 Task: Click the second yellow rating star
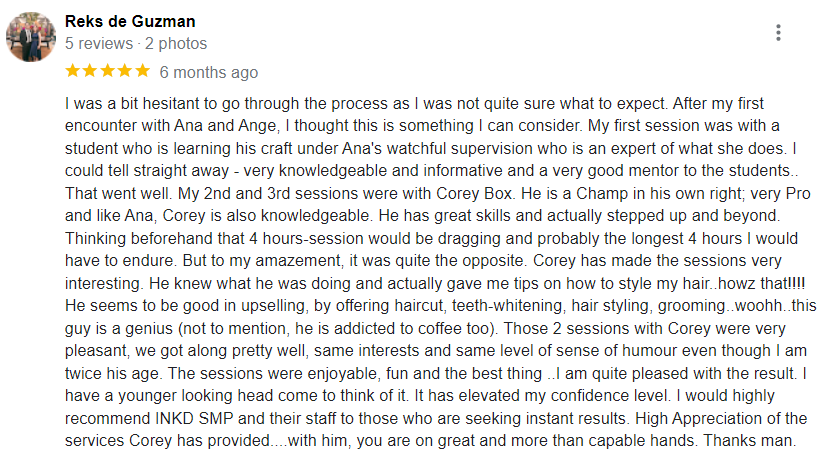click(x=90, y=71)
